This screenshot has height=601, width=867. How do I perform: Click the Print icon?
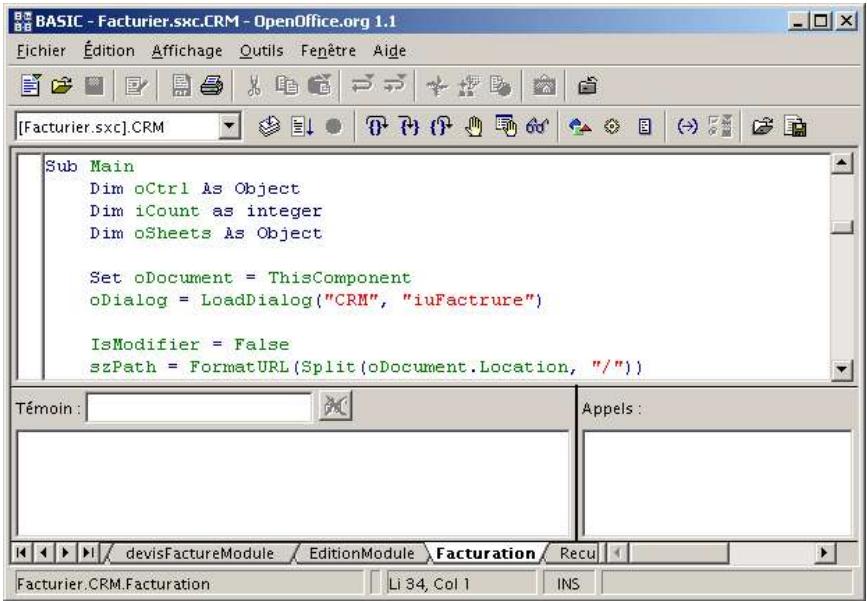point(212,86)
